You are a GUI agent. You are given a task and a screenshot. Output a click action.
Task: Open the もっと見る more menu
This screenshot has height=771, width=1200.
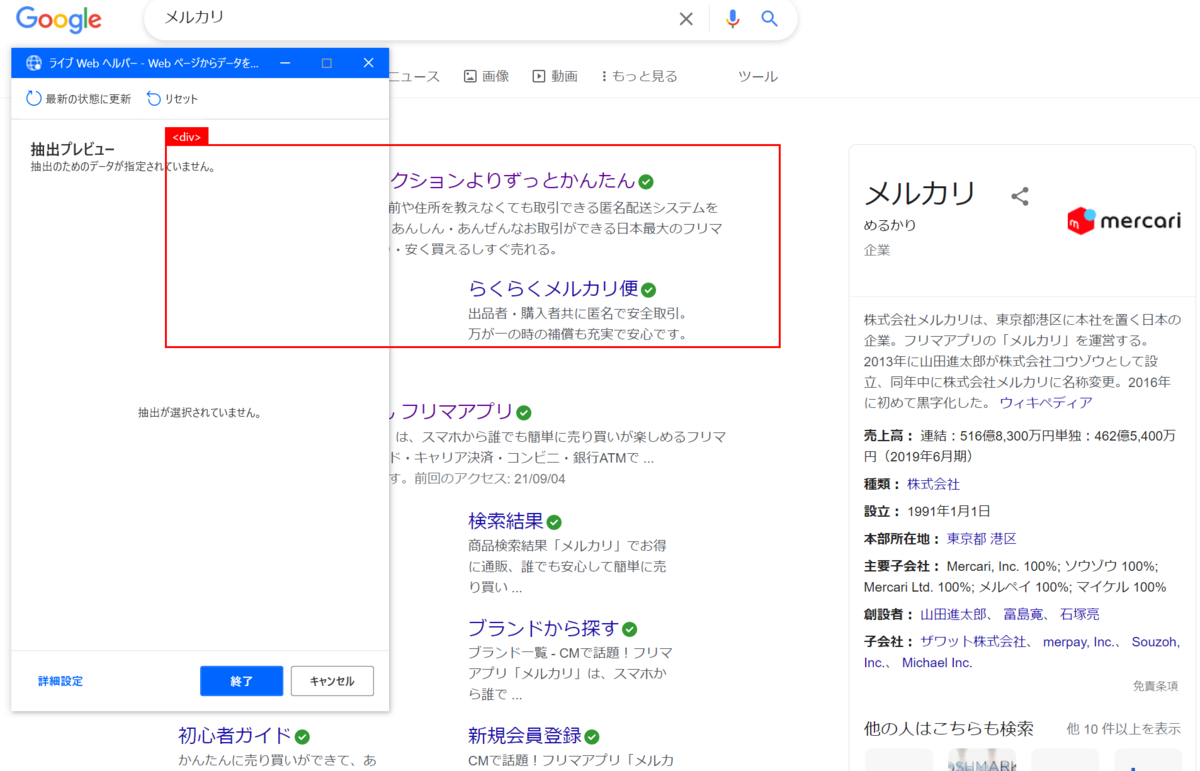pyautogui.click(x=639, y=76)
